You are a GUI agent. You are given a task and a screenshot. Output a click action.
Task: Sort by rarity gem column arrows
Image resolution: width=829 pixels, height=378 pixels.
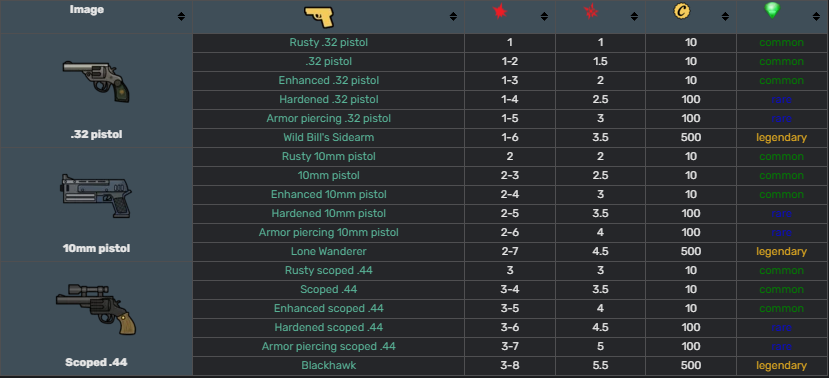tap(816, 16)
